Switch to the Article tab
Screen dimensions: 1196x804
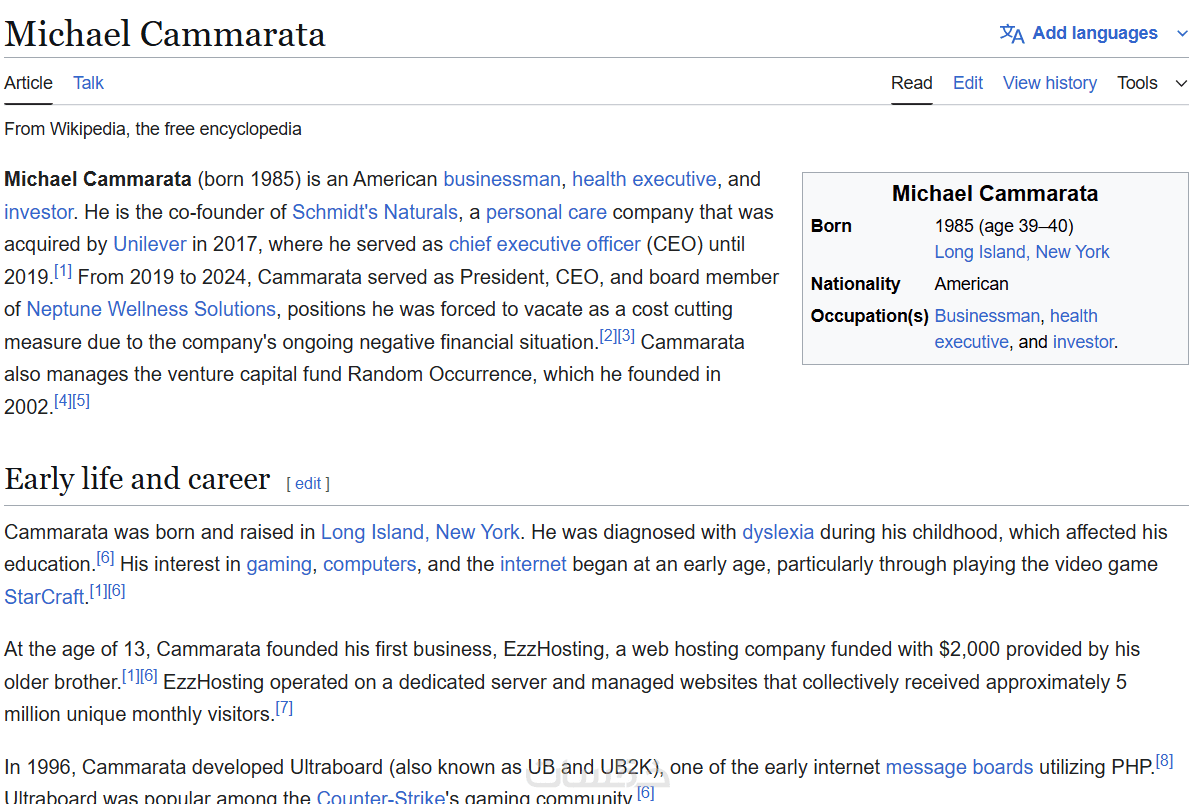point(28,83)
